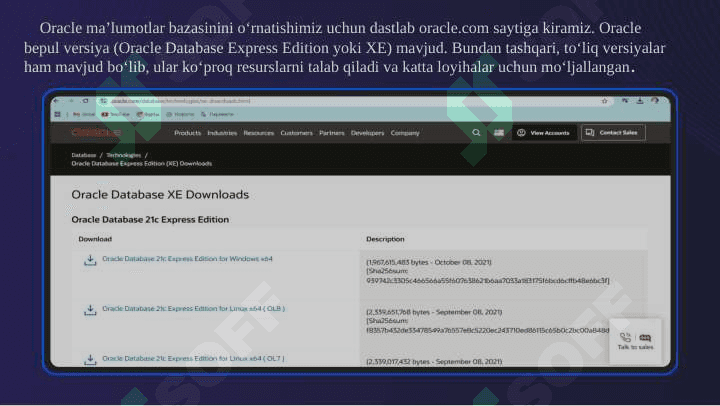Open the Customers menu
The image size is (720, 406).
296,133
